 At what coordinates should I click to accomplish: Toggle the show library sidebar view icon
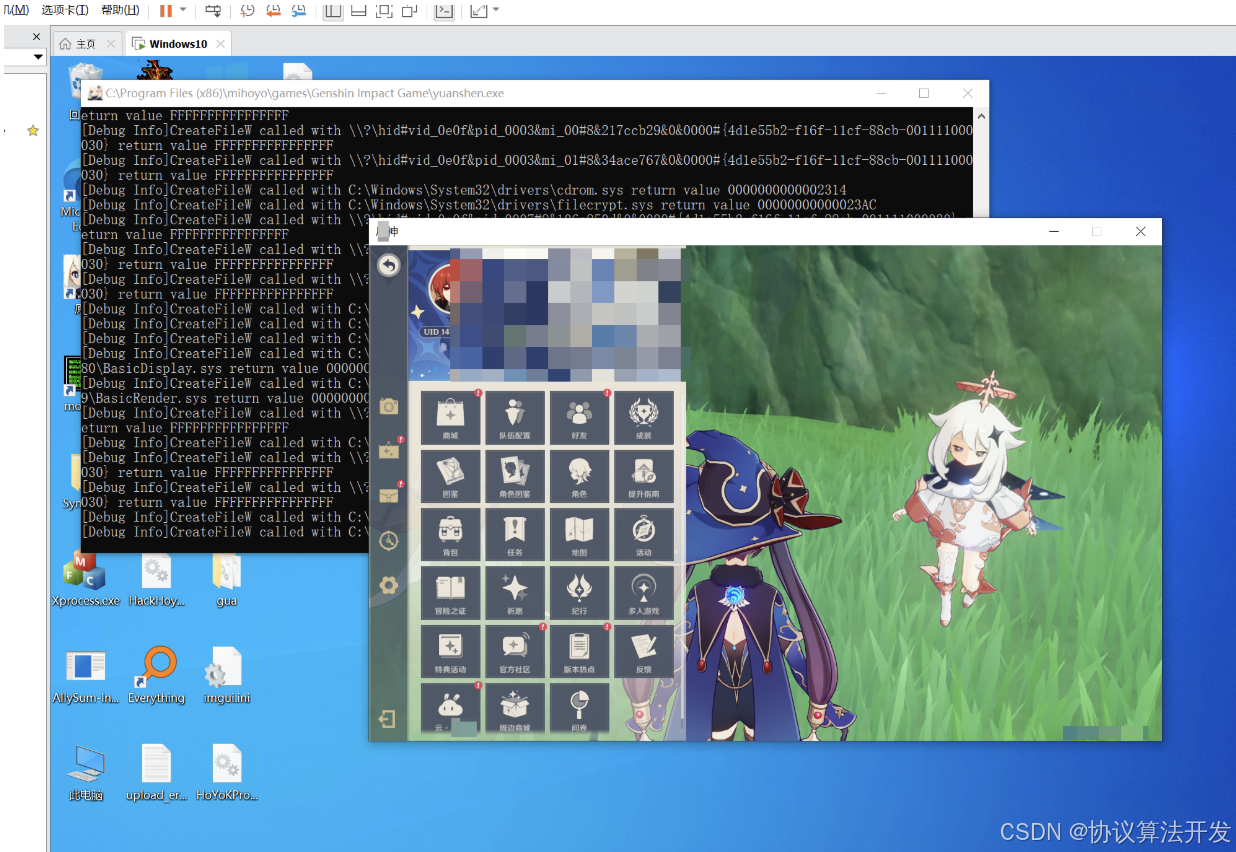coord(333,11)
